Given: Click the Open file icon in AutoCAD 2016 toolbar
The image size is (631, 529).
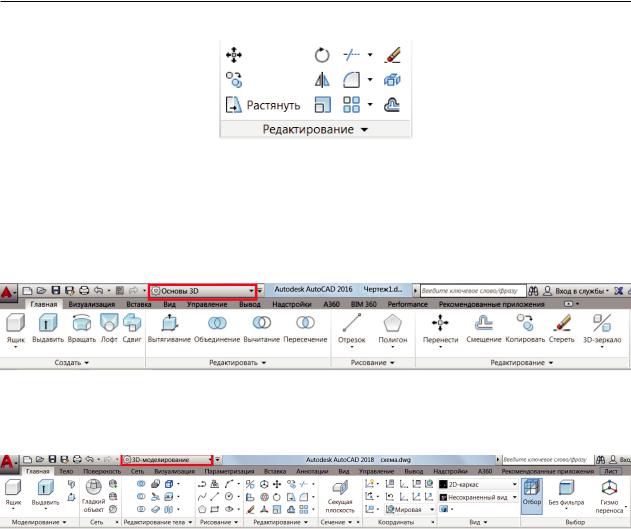Looking at the screenshot, I should click(x=41, y=290).
